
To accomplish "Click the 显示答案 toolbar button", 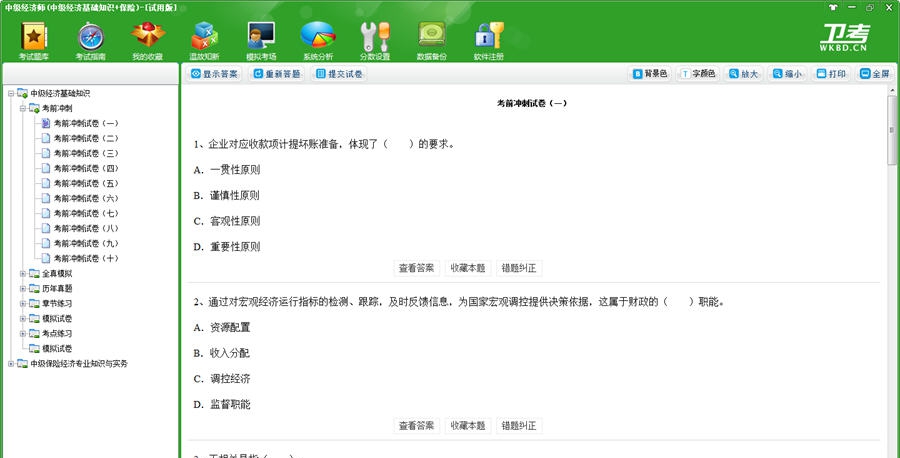I will tap(215, 74).
